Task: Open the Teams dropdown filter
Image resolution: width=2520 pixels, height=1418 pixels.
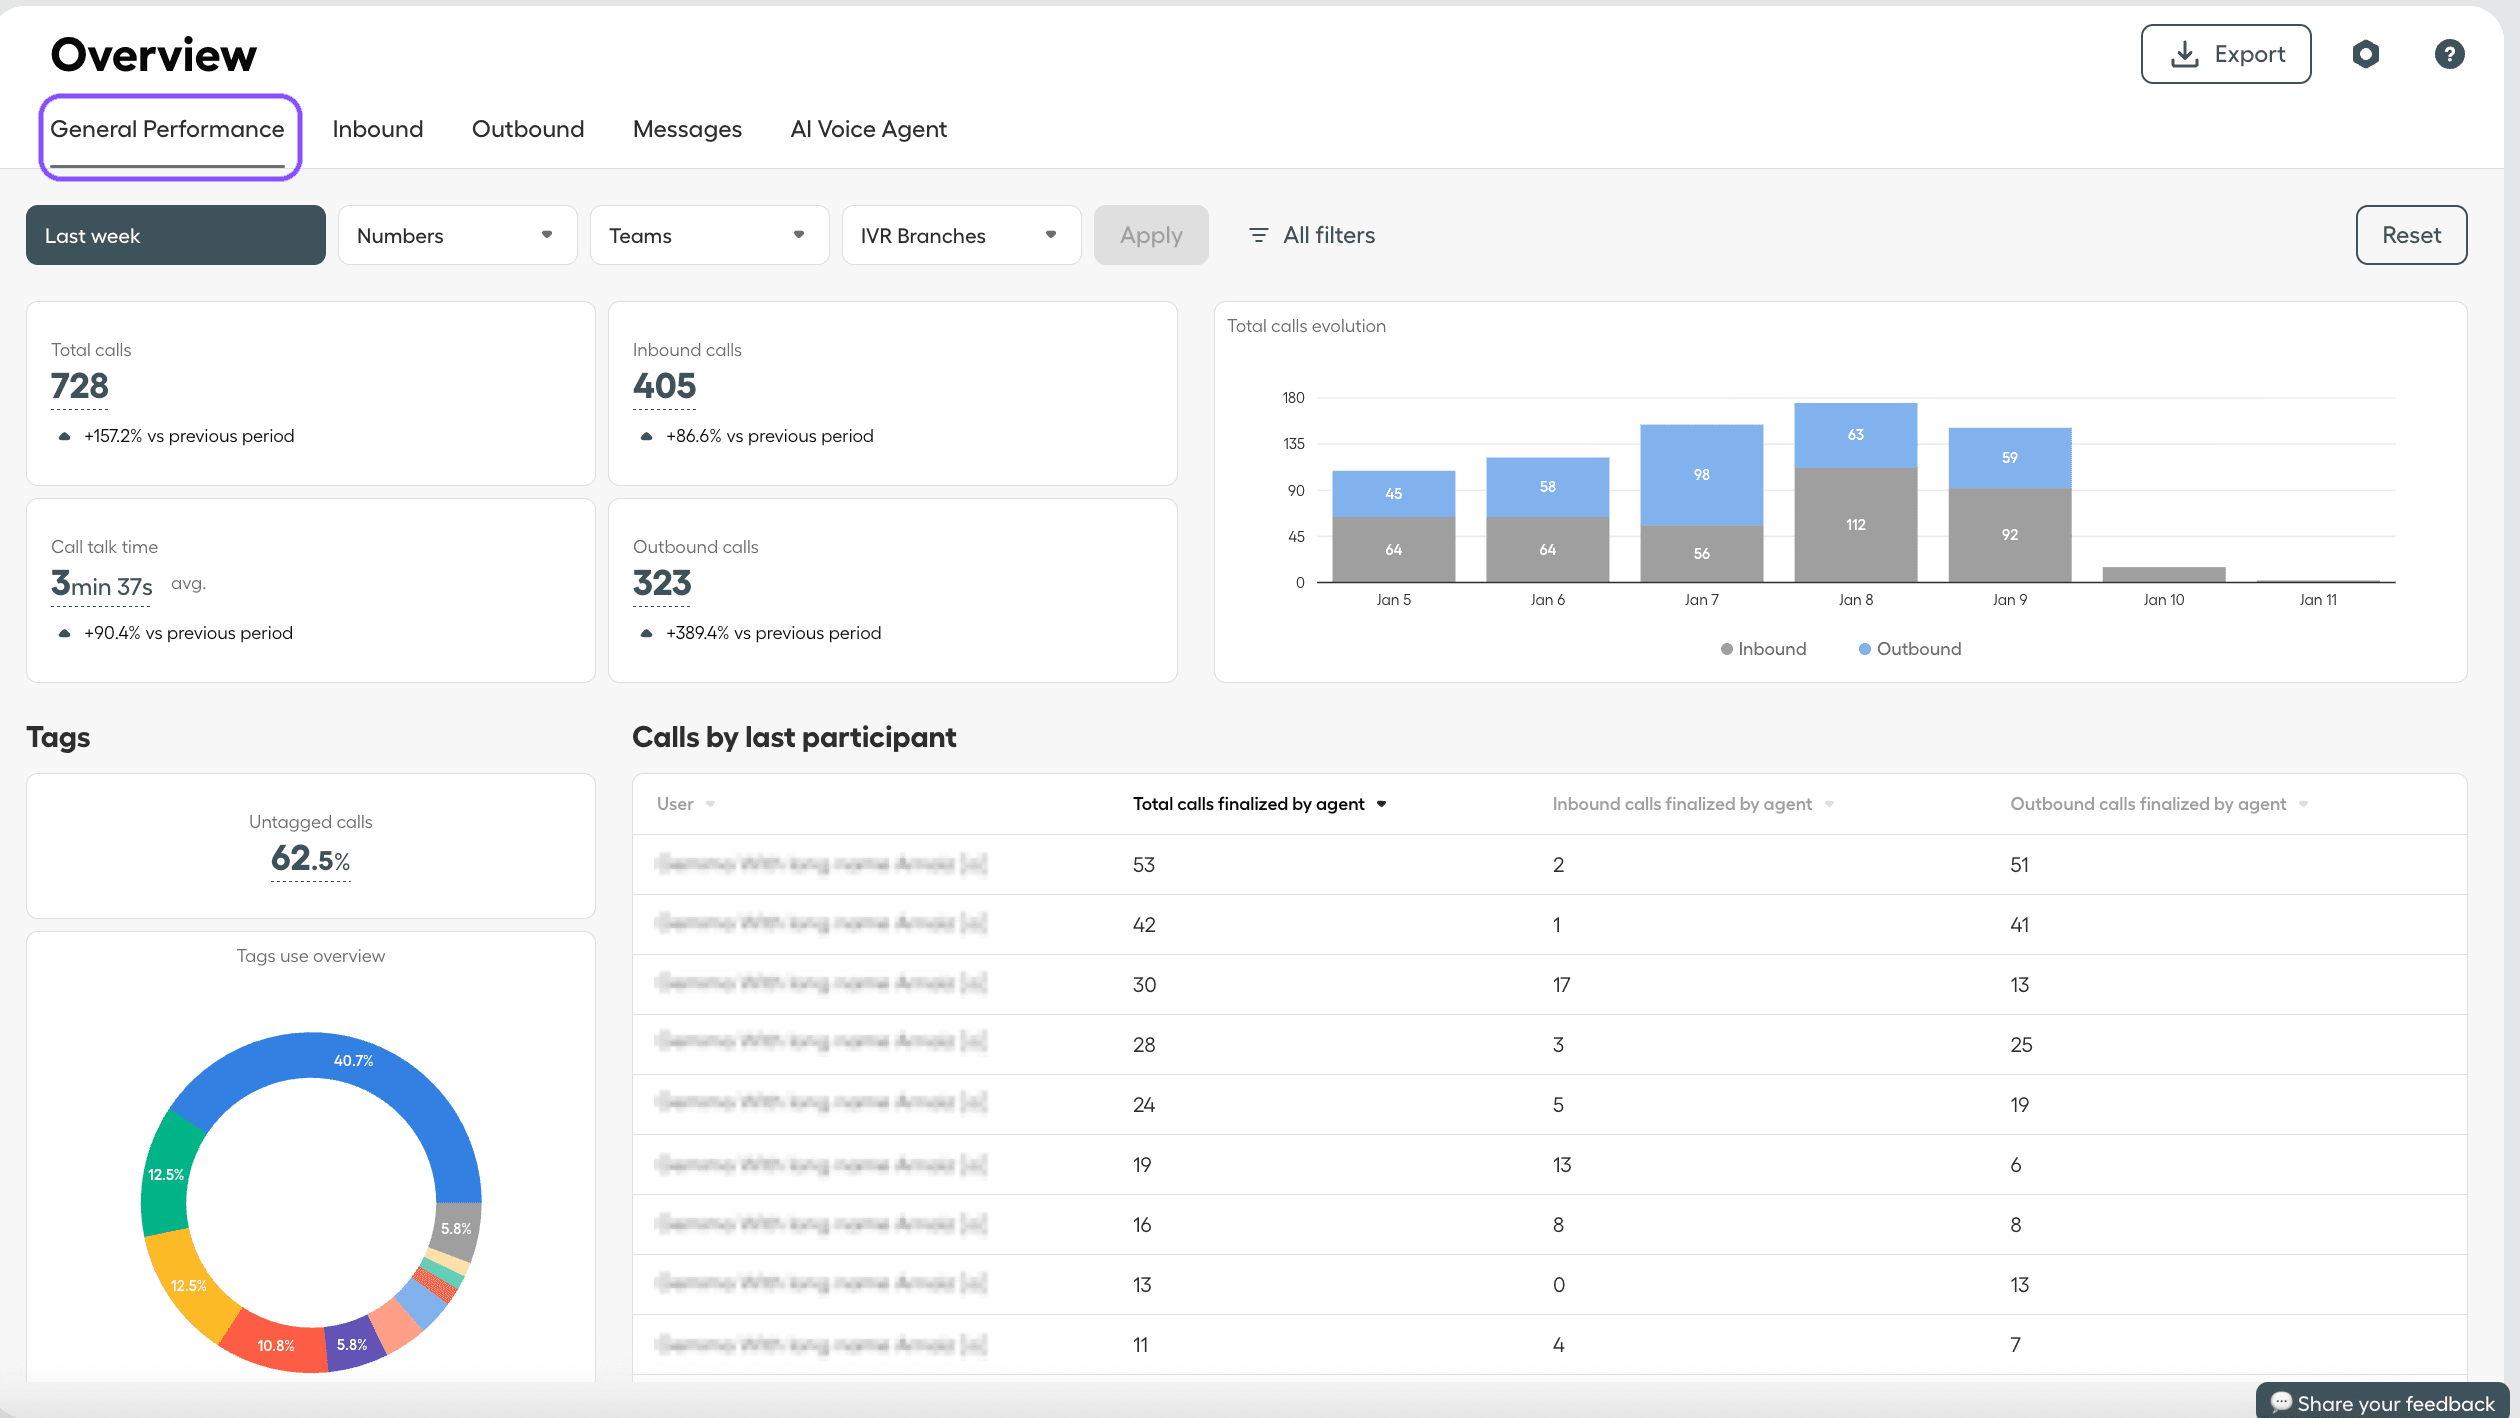Action: point(709,235)
